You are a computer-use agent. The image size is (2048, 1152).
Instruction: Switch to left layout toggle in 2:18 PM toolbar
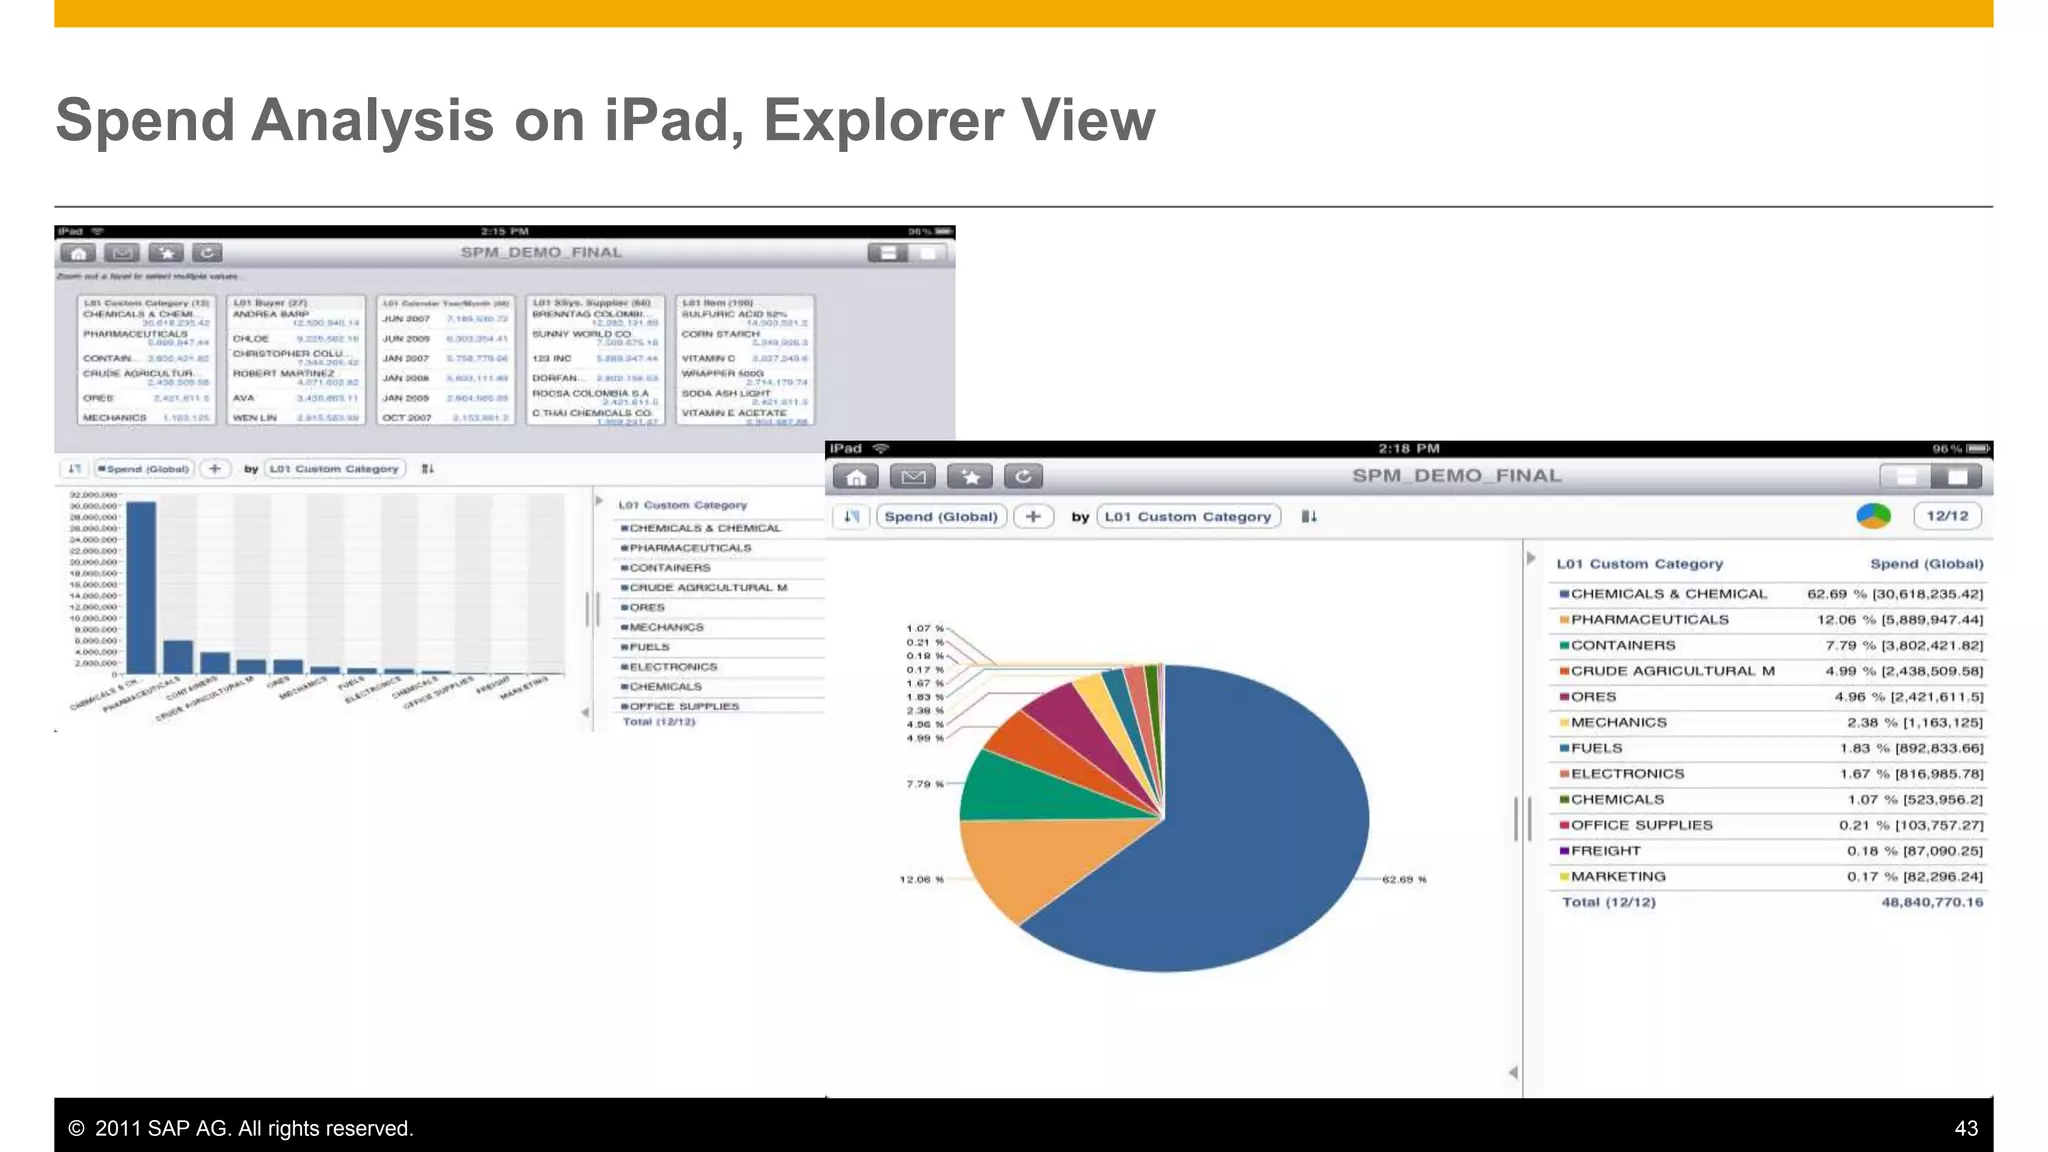(x=1906, y=477)
